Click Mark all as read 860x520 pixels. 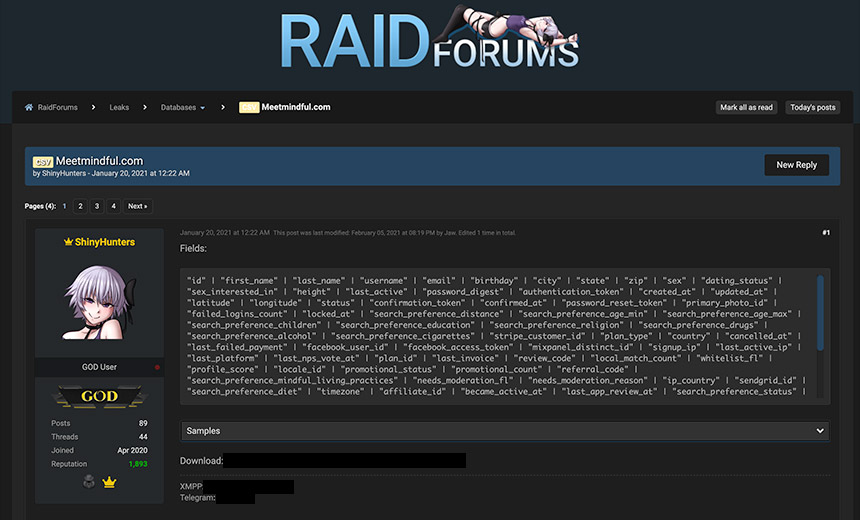[x=746, y=108]
